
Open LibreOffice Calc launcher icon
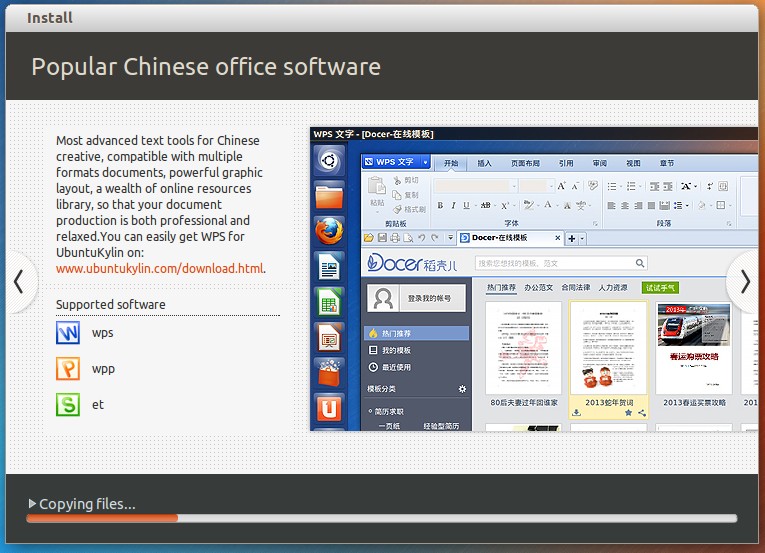pyautogui.click(x=329, y=303)
